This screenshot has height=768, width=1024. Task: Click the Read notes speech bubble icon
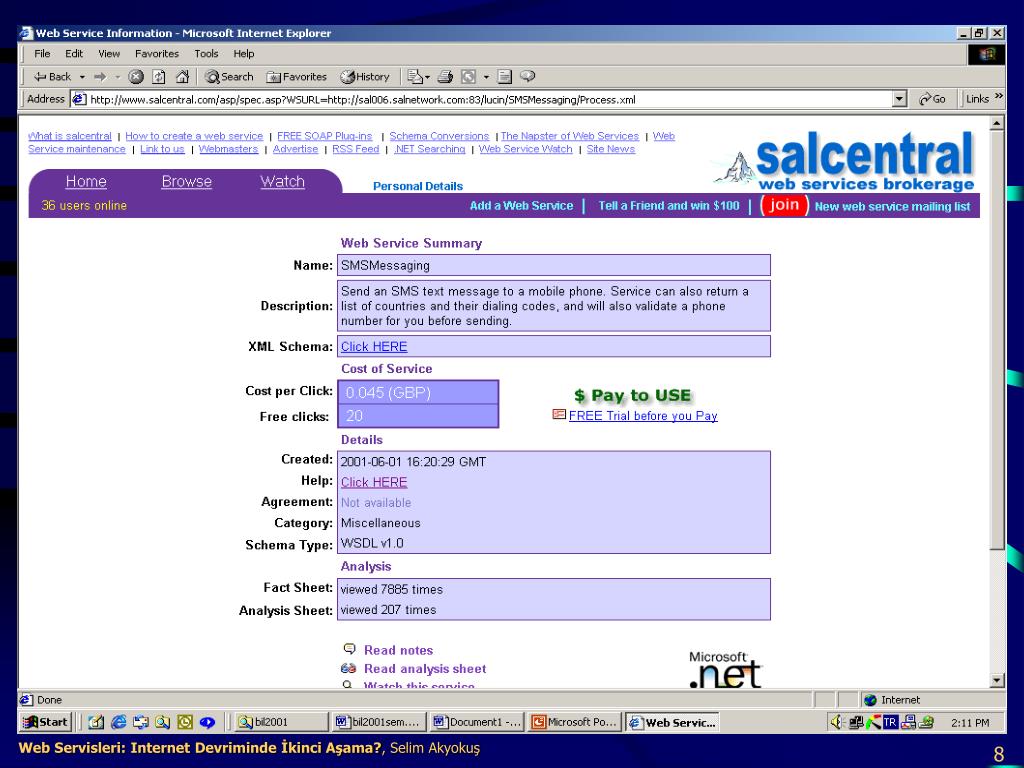click(x=349, y=648)
